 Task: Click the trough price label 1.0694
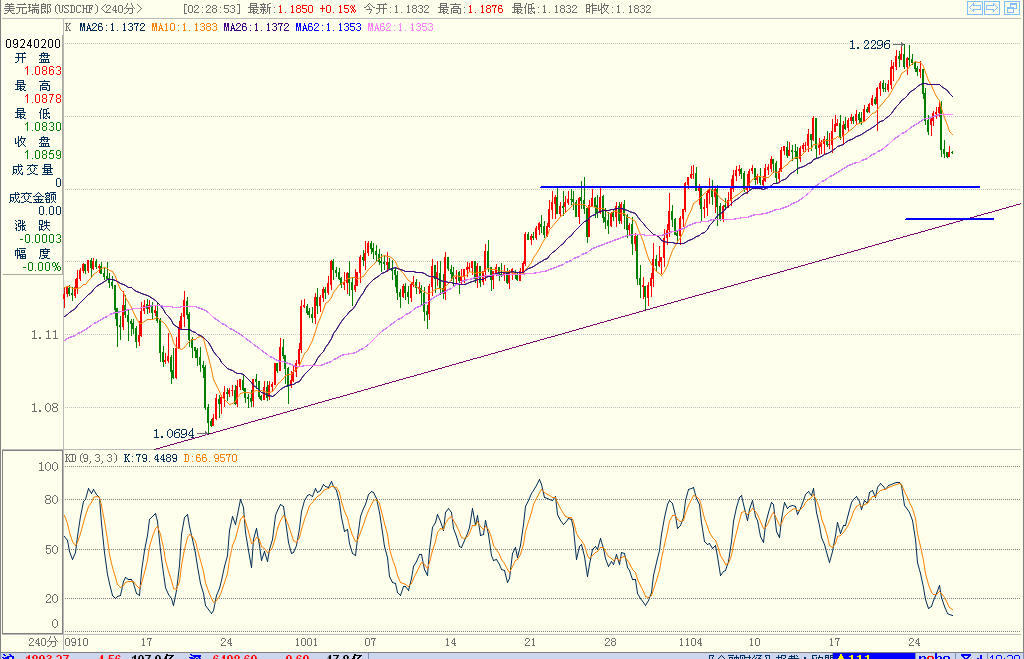tap(174, 434)
